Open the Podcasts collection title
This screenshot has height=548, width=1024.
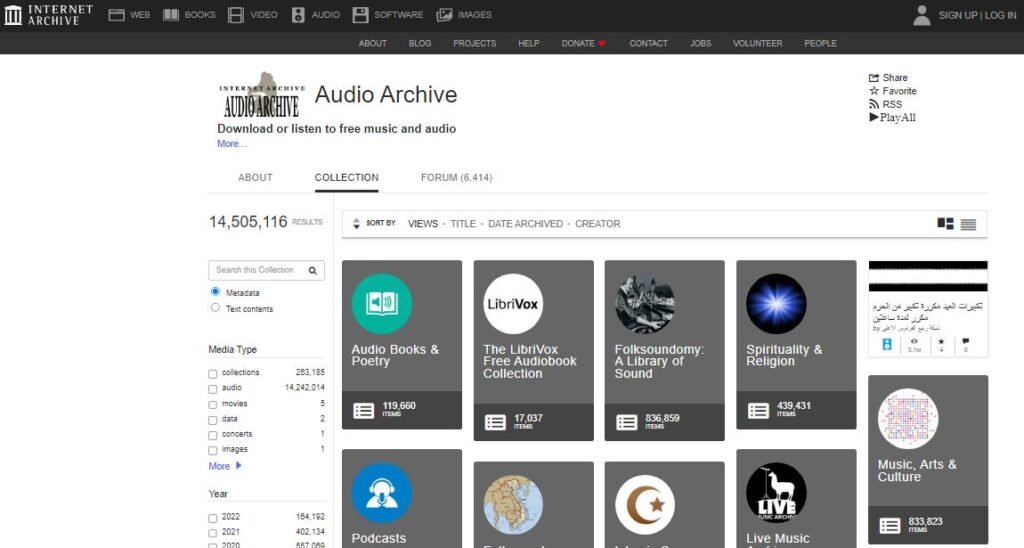pos(379,538)
